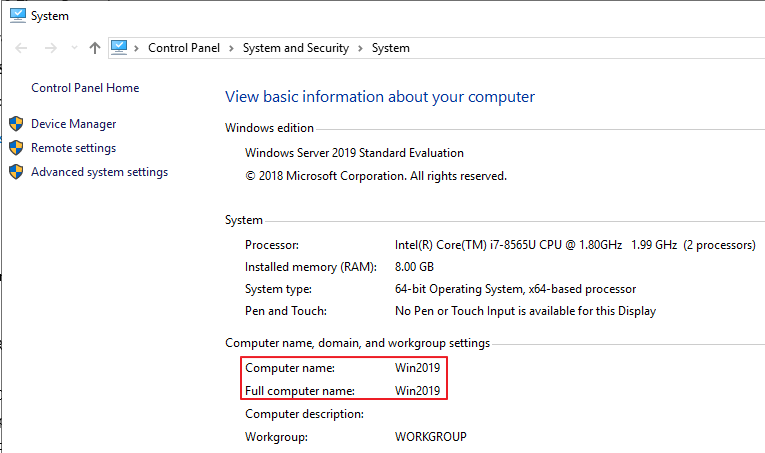This screenshot has height=453, width=765.
Task: Click Computer name, domain, and workgroup settings header
Action: pyautogui.click(x=358, y=343)
